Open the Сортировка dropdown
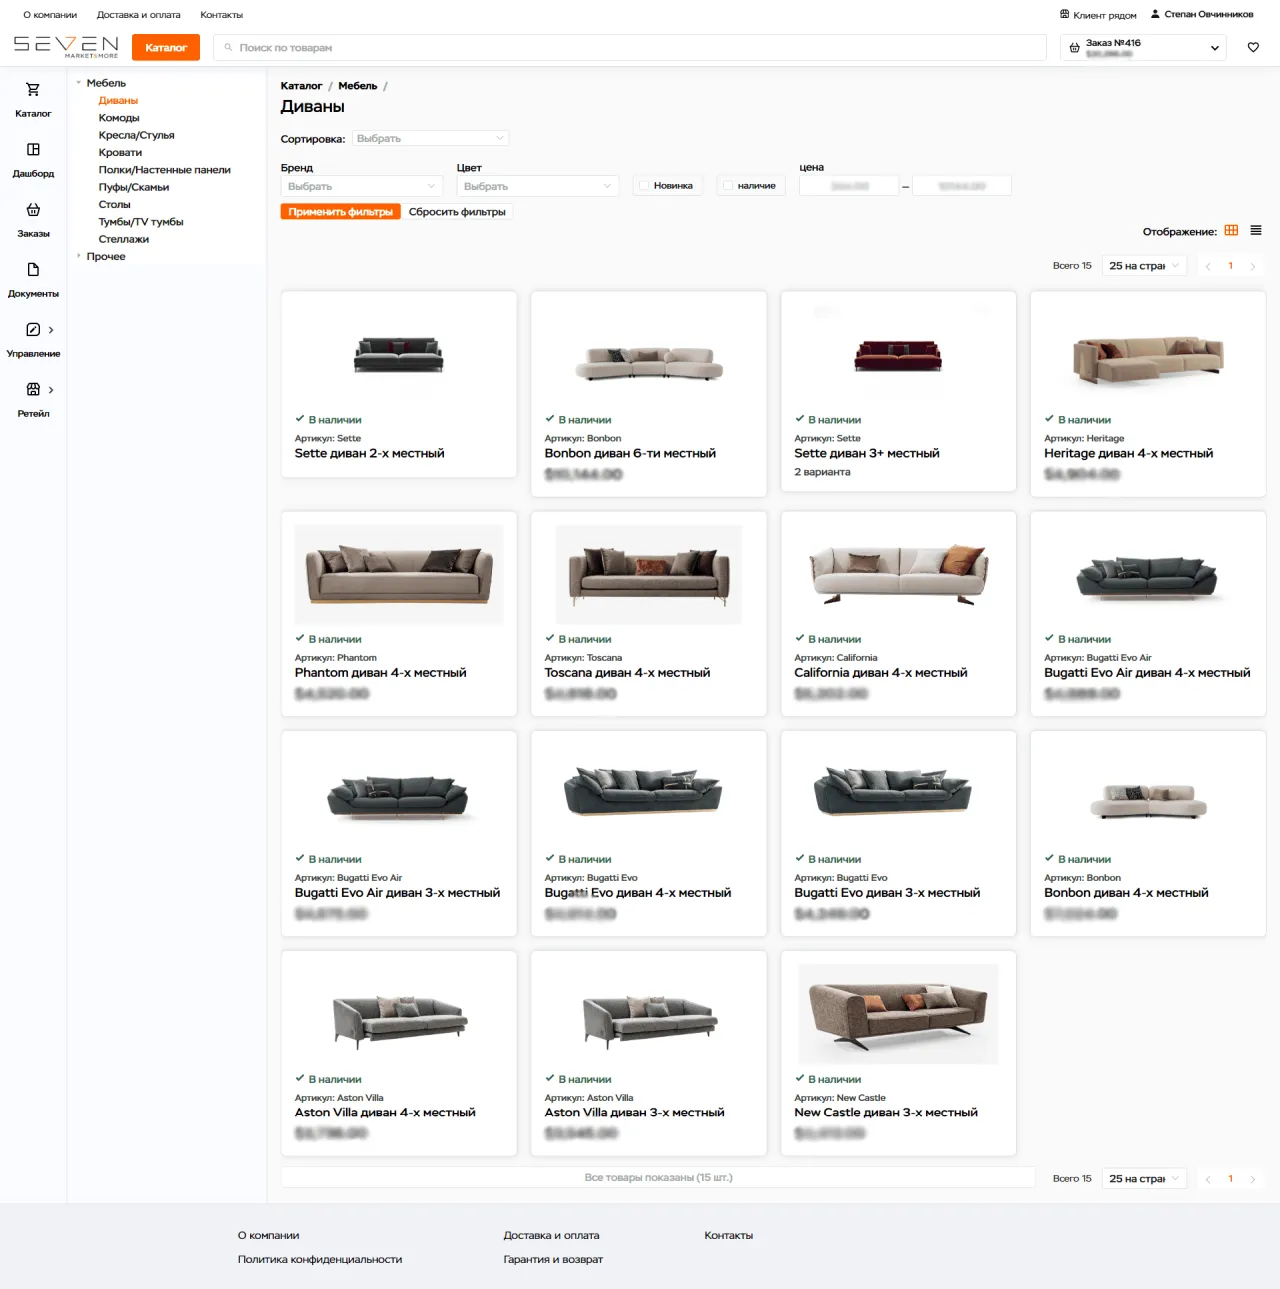1280x1289 pixels. [430, 138]
